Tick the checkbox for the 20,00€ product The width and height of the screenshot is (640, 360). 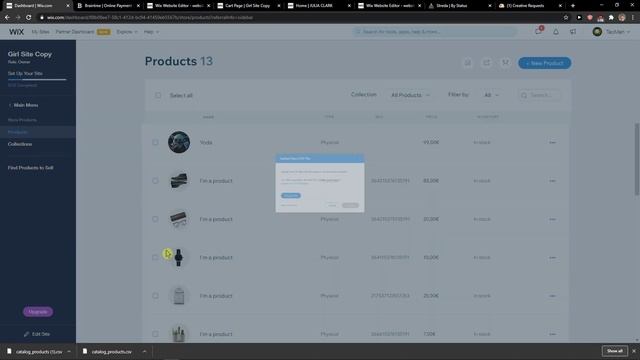tap(155, 219)
